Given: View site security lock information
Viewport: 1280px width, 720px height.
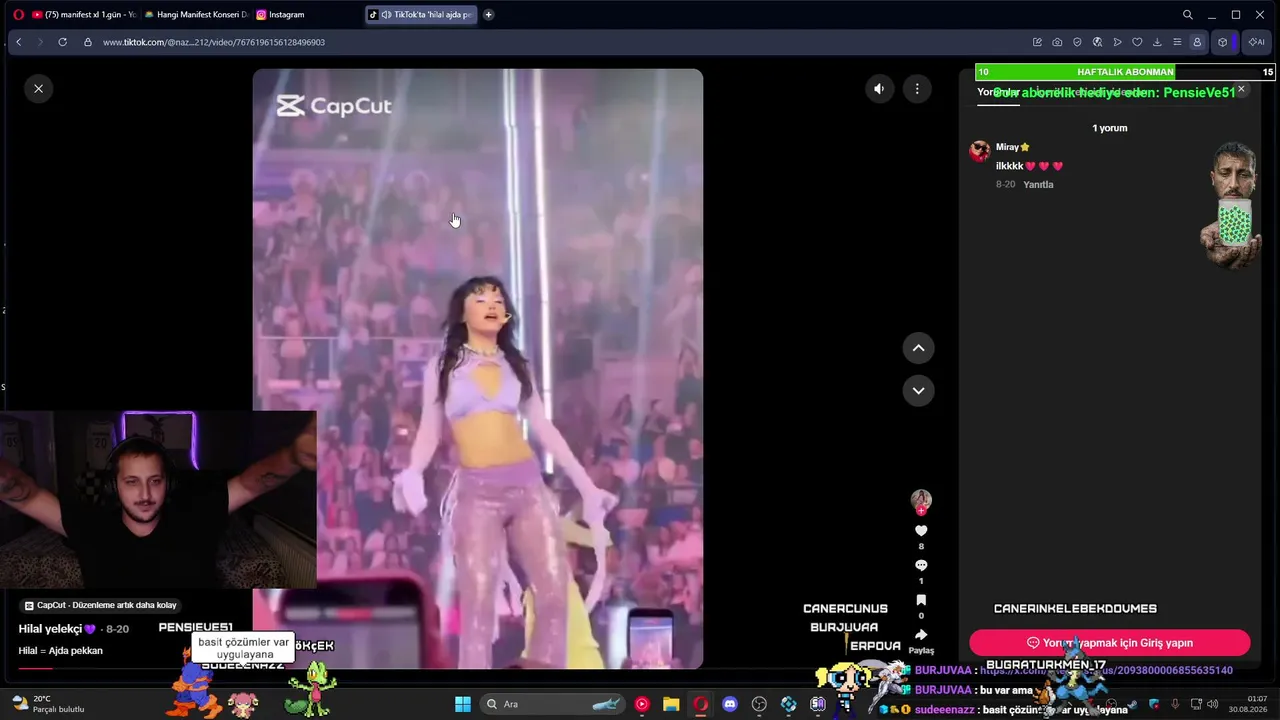Looking at the screenshot, I should [x=88, y=42].
